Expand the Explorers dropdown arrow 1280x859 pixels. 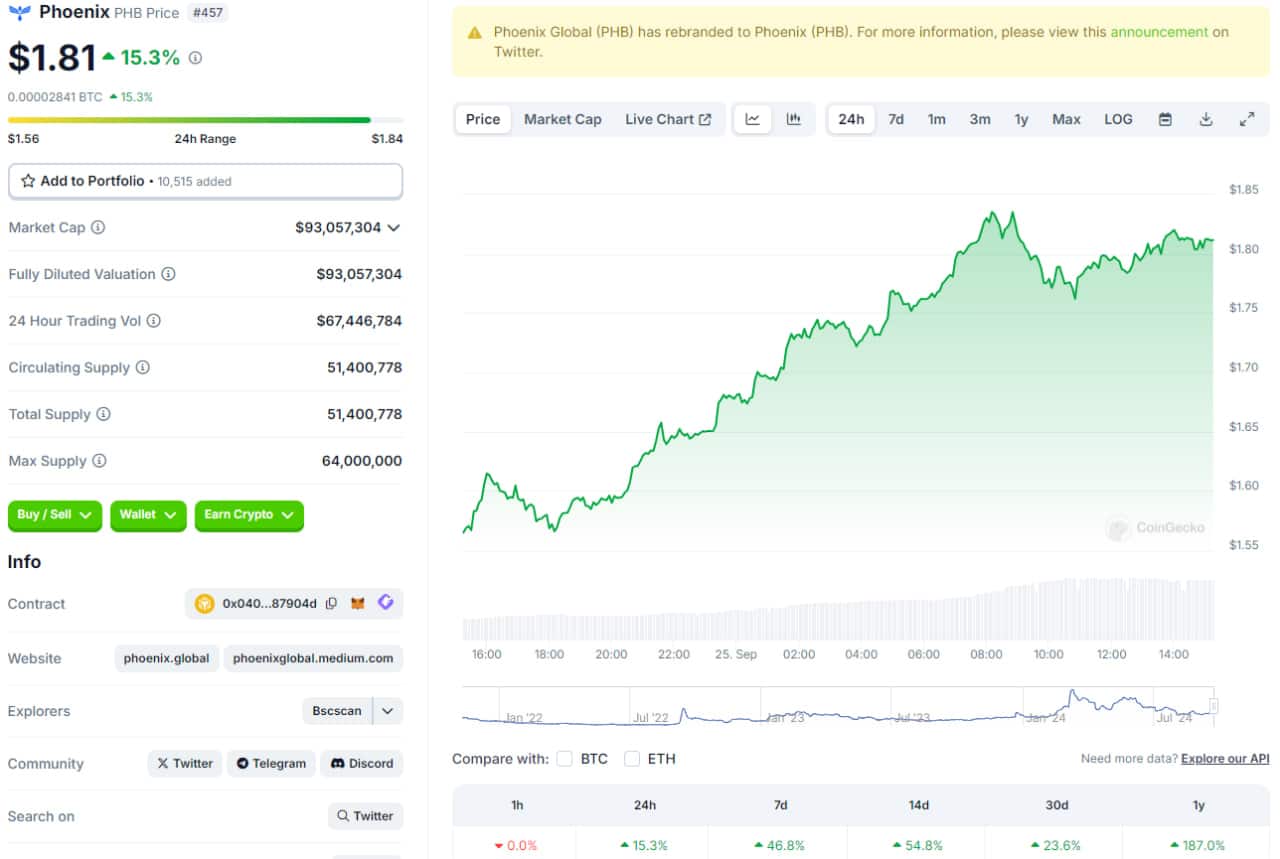coord(388,711)
